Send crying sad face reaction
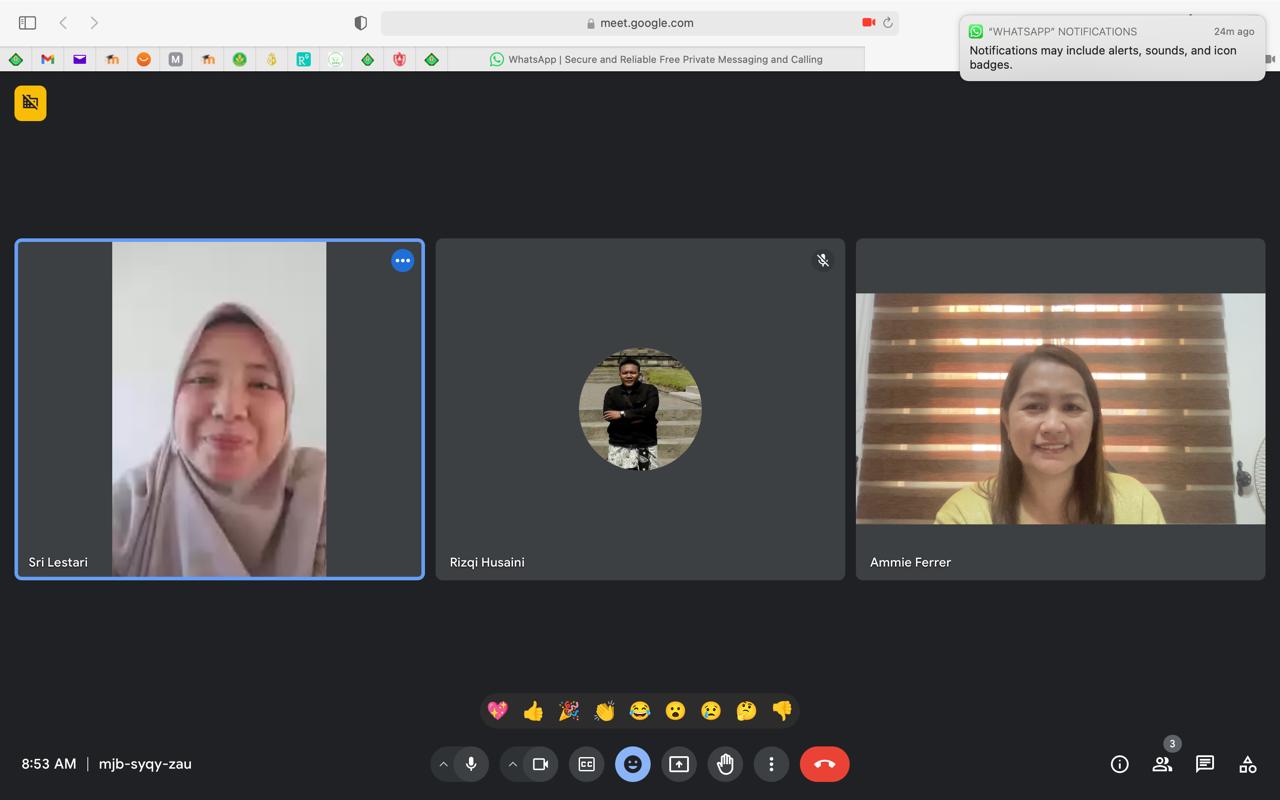The image size is (1280, 800). coord(711,711)
